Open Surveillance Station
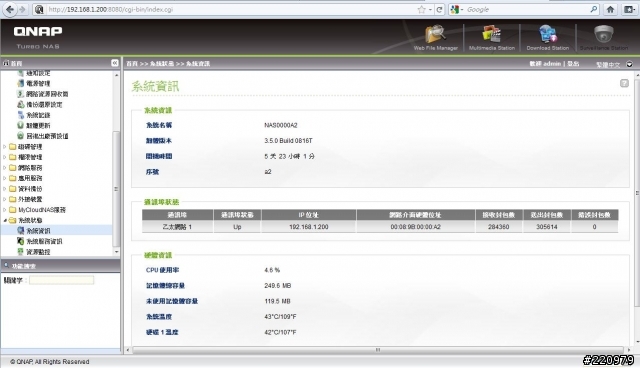The image size is (640, 368). click(604, 38)
